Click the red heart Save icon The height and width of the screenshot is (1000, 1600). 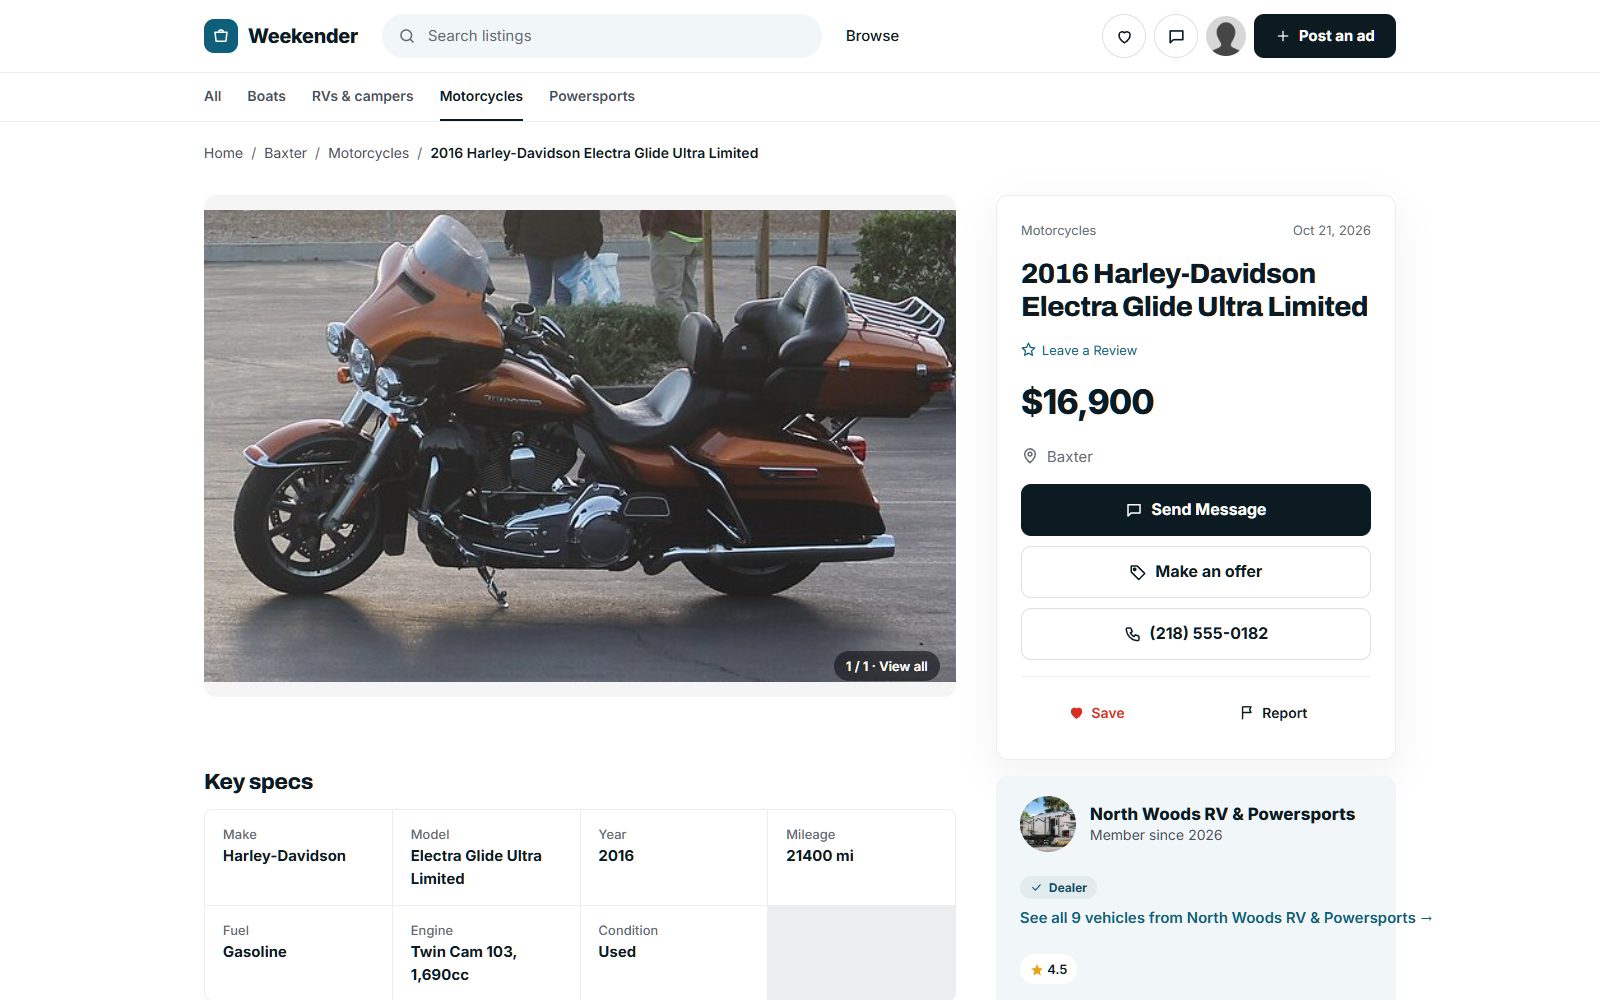click(x=1076, y=713)
